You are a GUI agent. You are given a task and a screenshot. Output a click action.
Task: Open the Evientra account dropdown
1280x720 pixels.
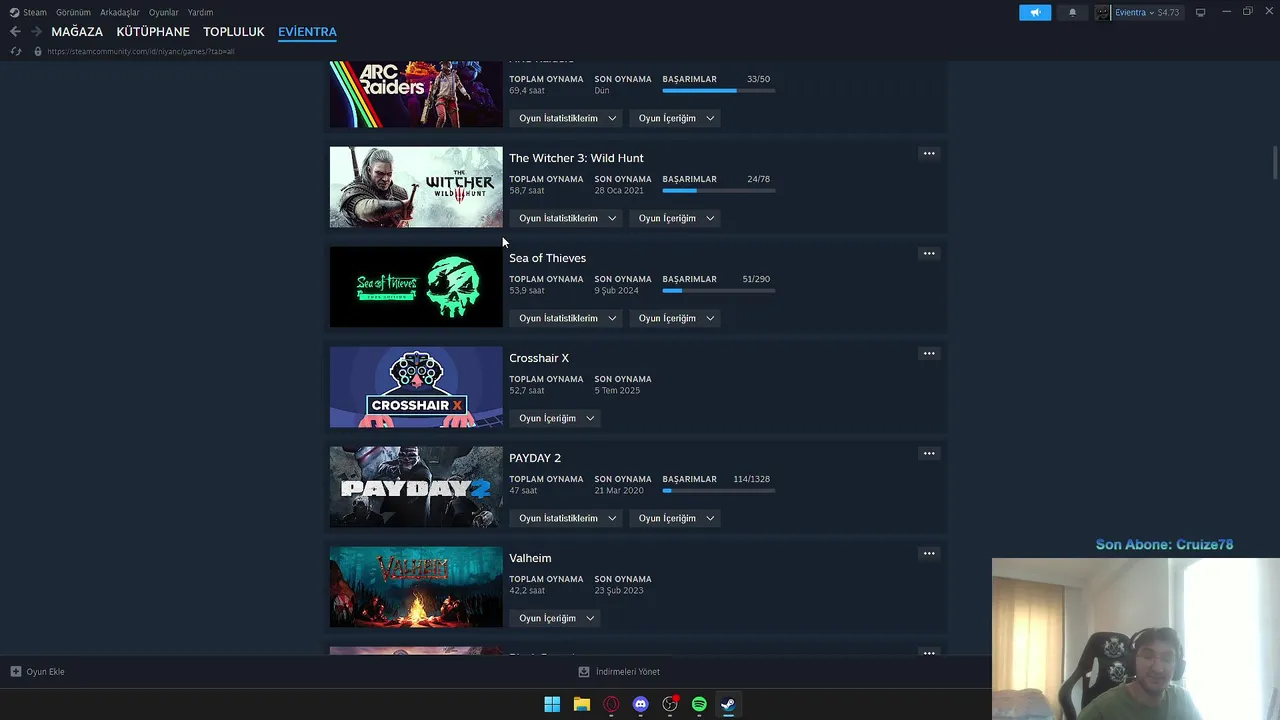coord(1147,12)
